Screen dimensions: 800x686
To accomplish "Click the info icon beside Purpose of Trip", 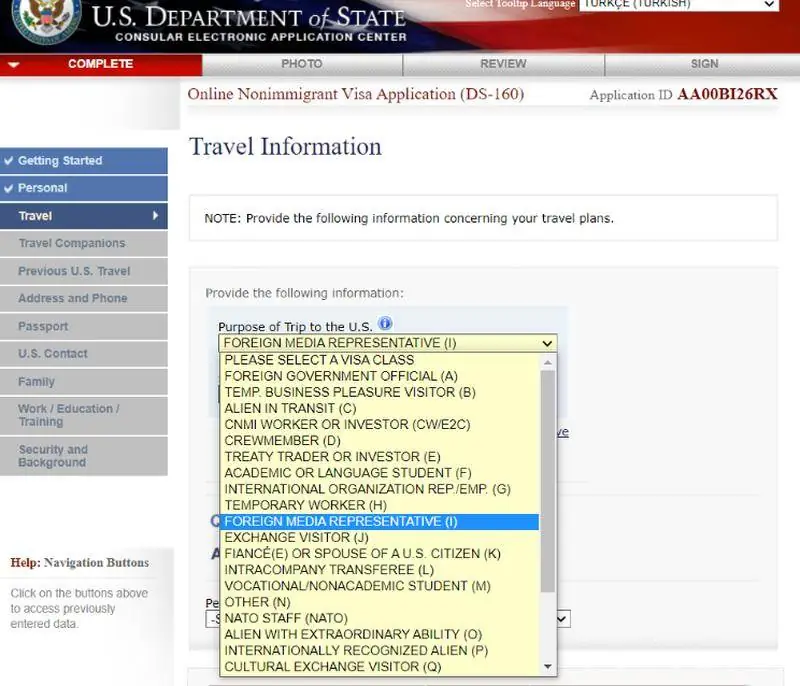I will pos(385,324).
